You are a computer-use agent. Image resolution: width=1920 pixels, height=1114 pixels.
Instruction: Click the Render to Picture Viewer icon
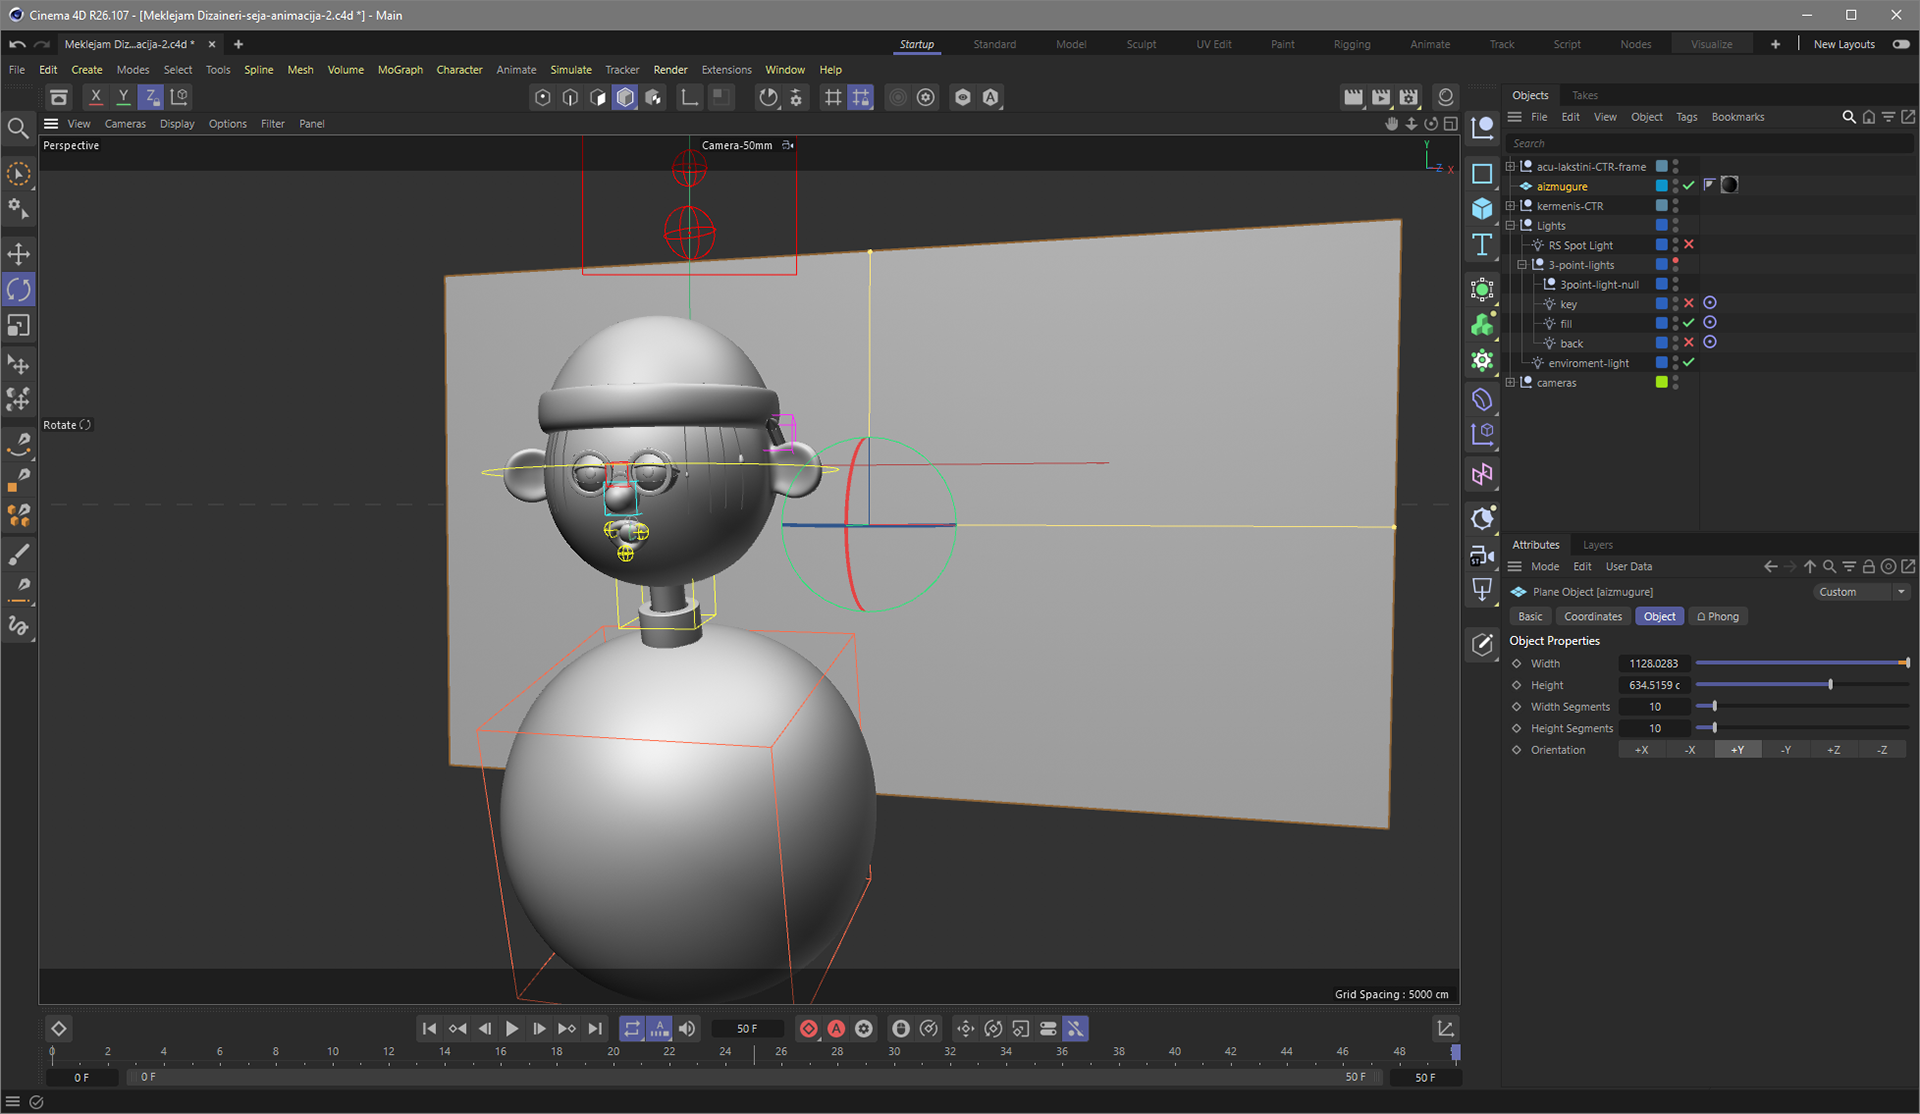pyautogui.click(x=1381, y=97)
